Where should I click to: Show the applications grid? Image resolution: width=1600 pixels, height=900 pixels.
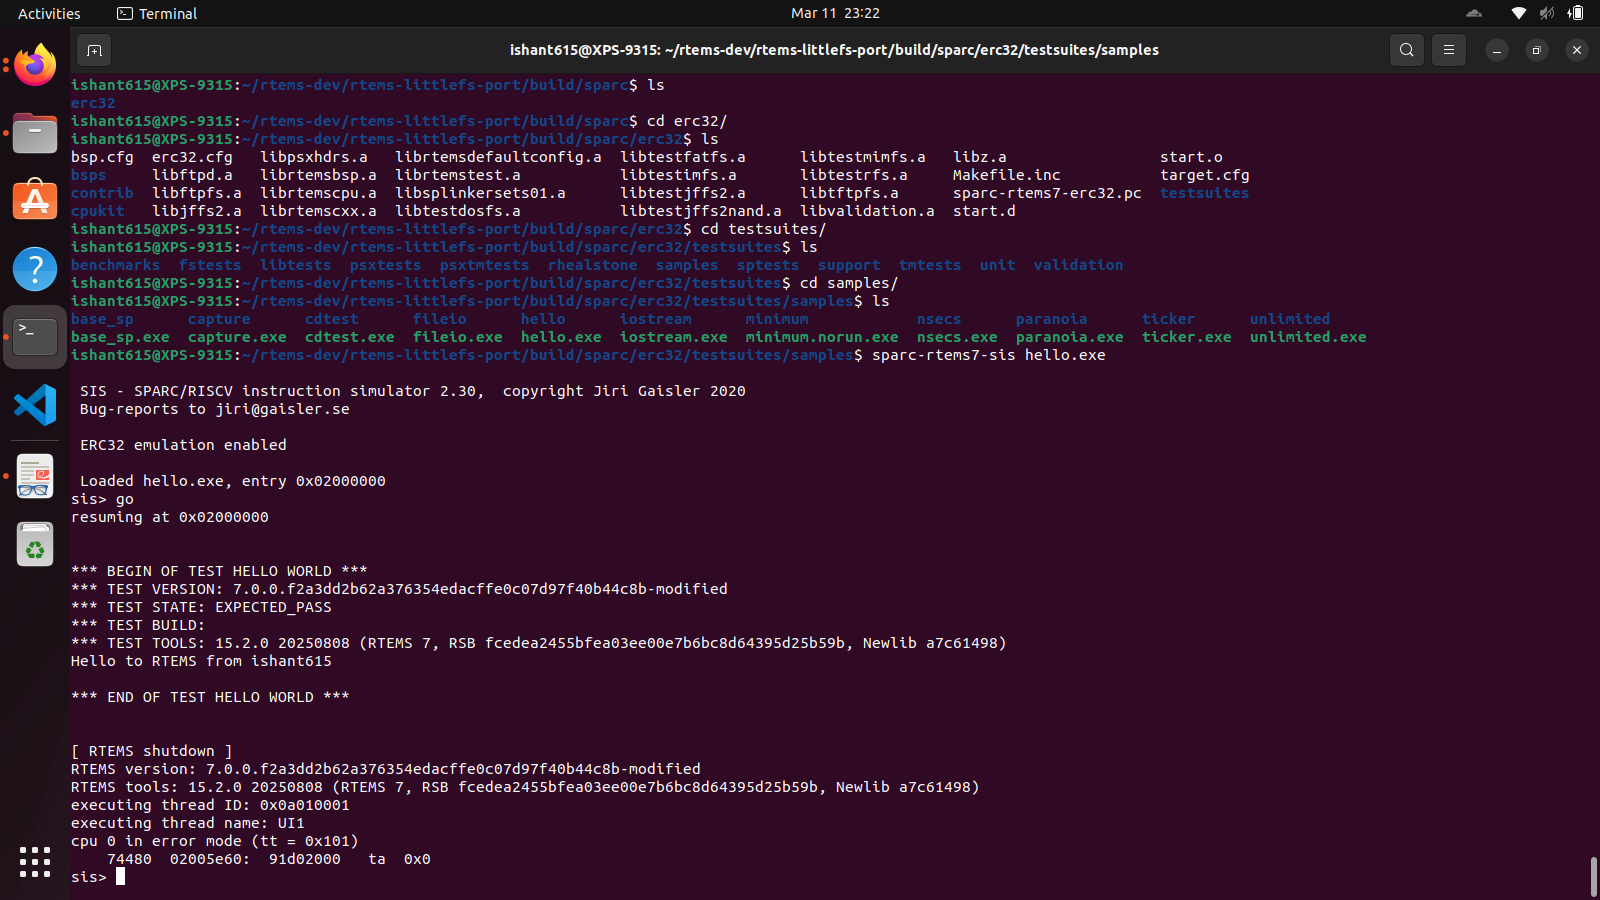pyautogui.click(x=35, y=862)
